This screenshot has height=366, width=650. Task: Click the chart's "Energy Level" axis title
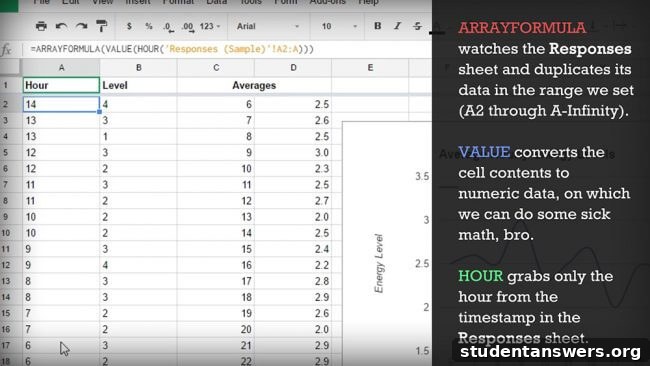(378, 264)
